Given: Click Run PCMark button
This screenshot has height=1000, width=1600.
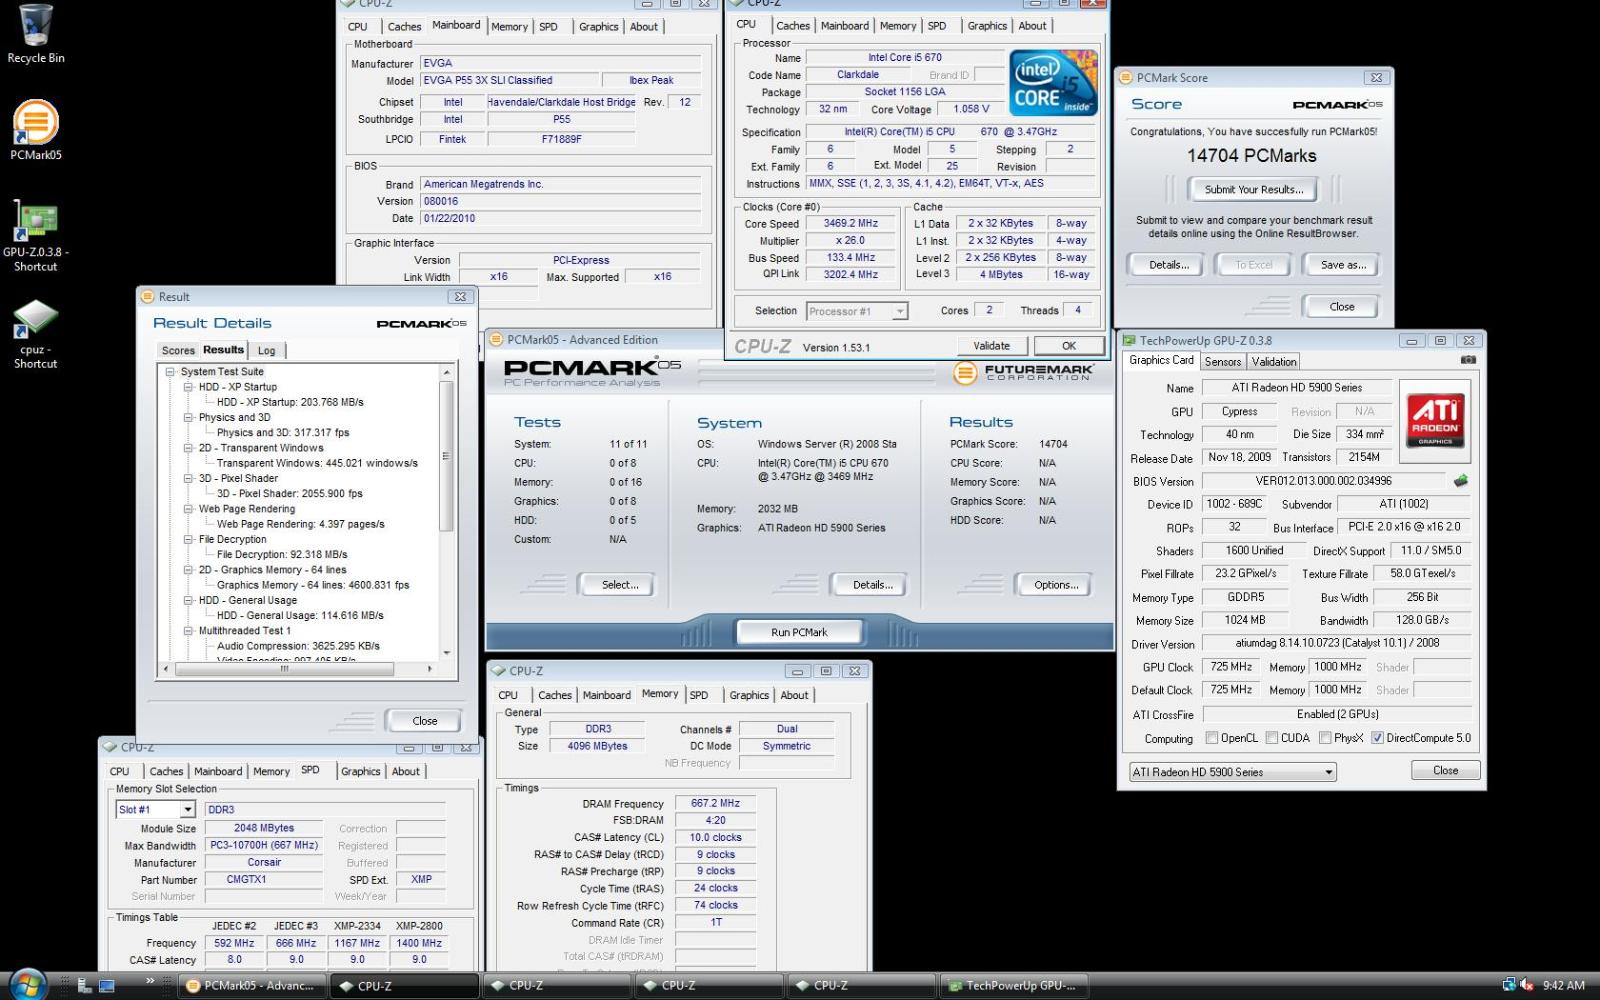Looking at the screenshot, I should (799, 632).
